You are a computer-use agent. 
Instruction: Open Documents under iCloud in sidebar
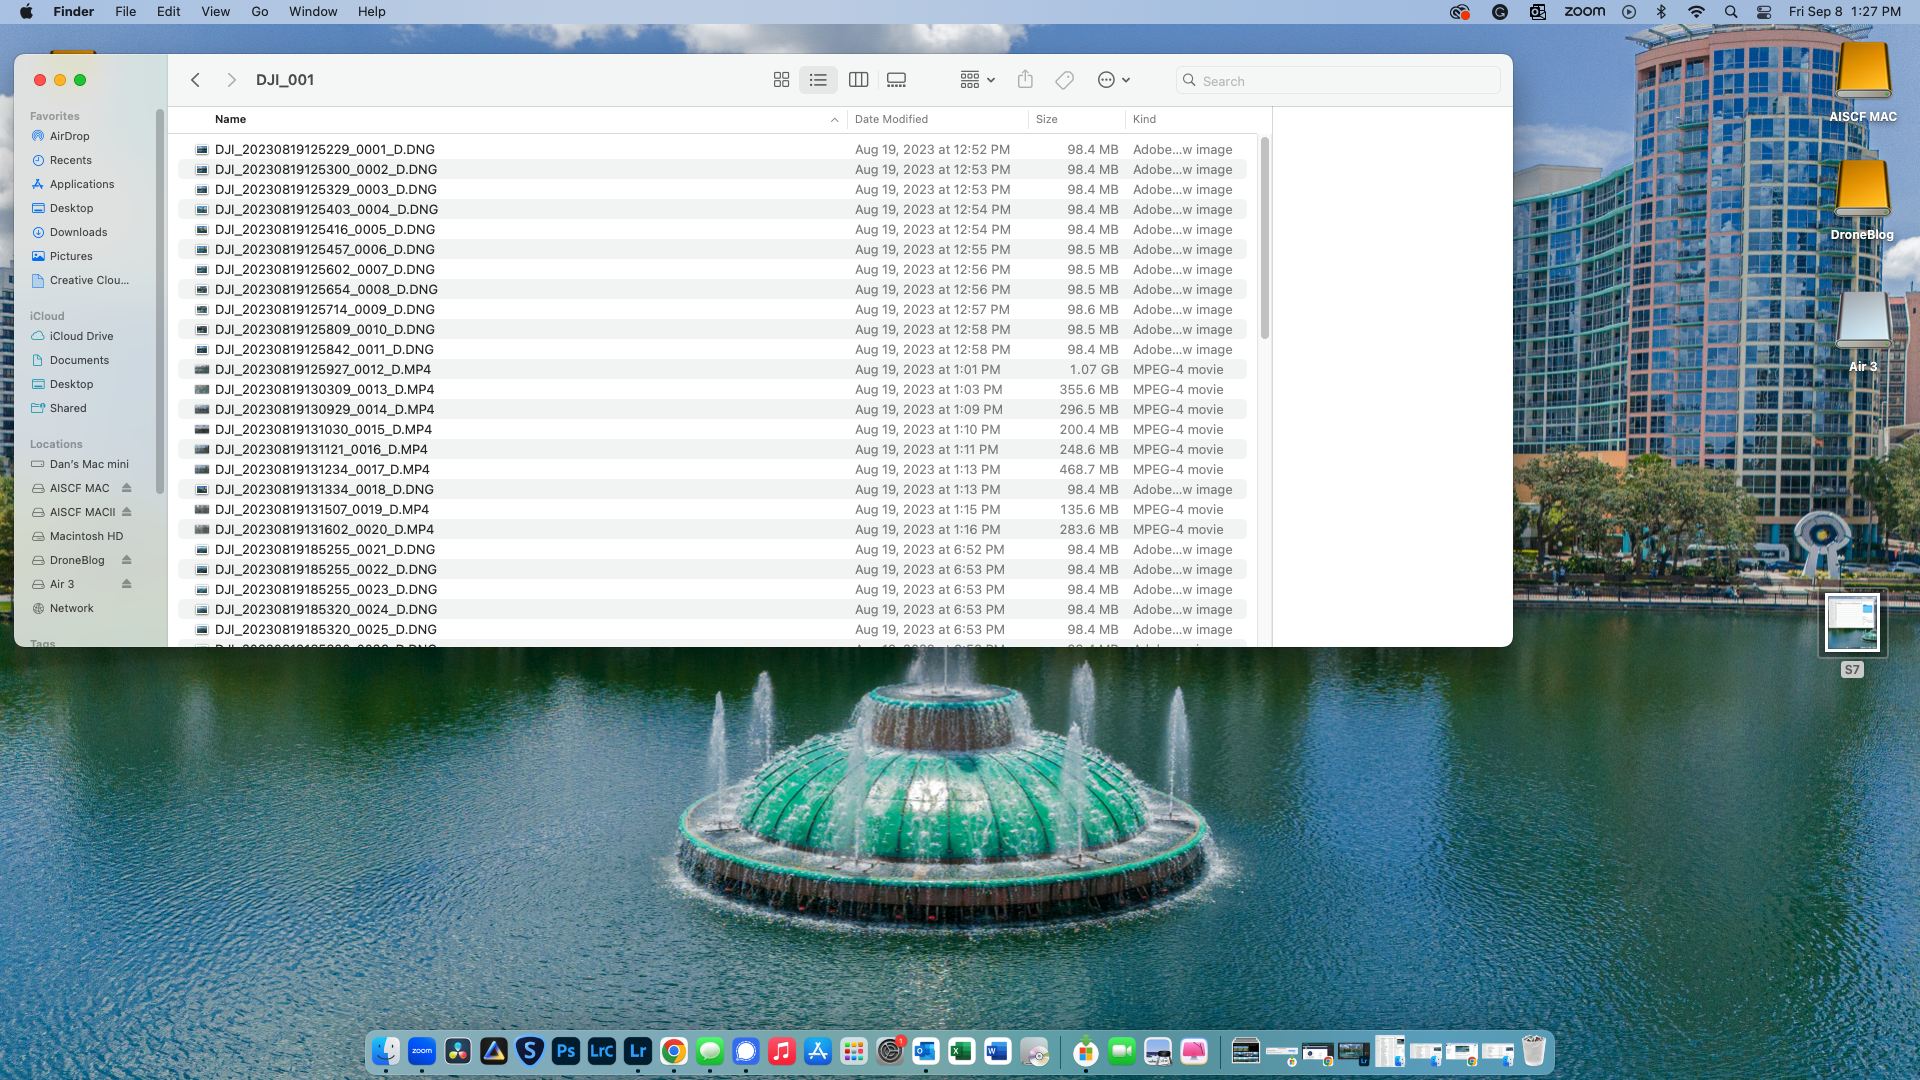79,360
